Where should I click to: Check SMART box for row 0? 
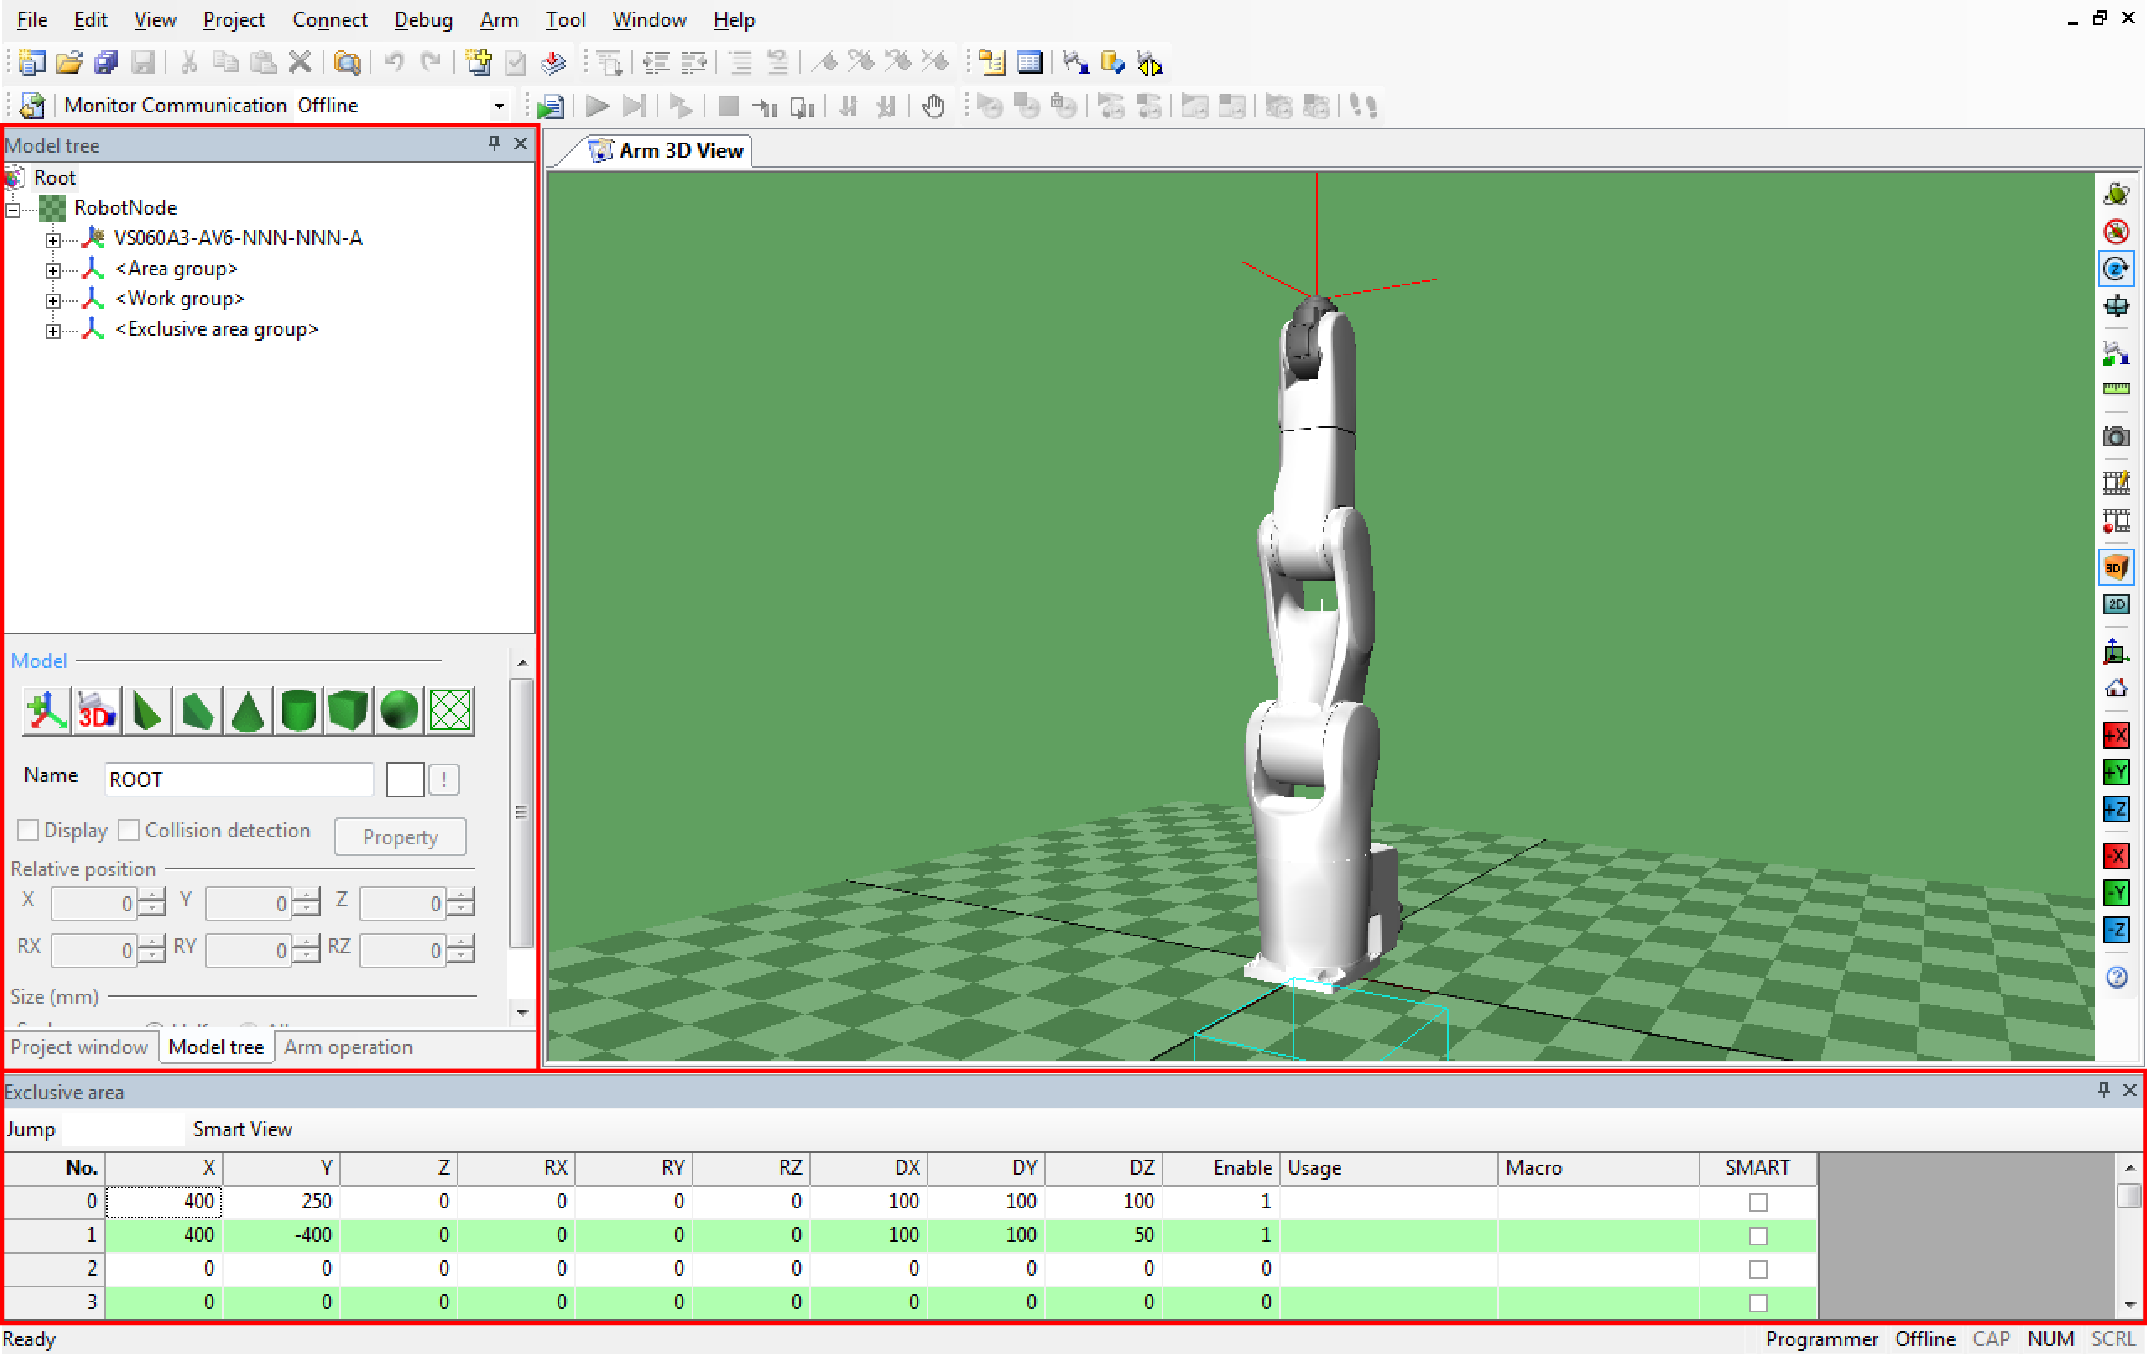tap(1758, 1202)
